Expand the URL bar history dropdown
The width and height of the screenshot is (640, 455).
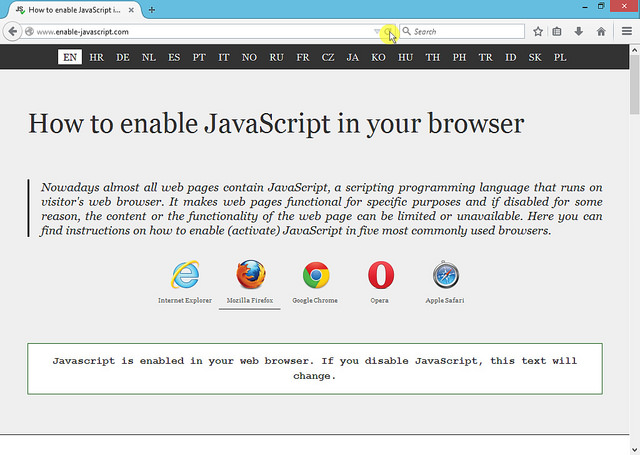[378, 32]
